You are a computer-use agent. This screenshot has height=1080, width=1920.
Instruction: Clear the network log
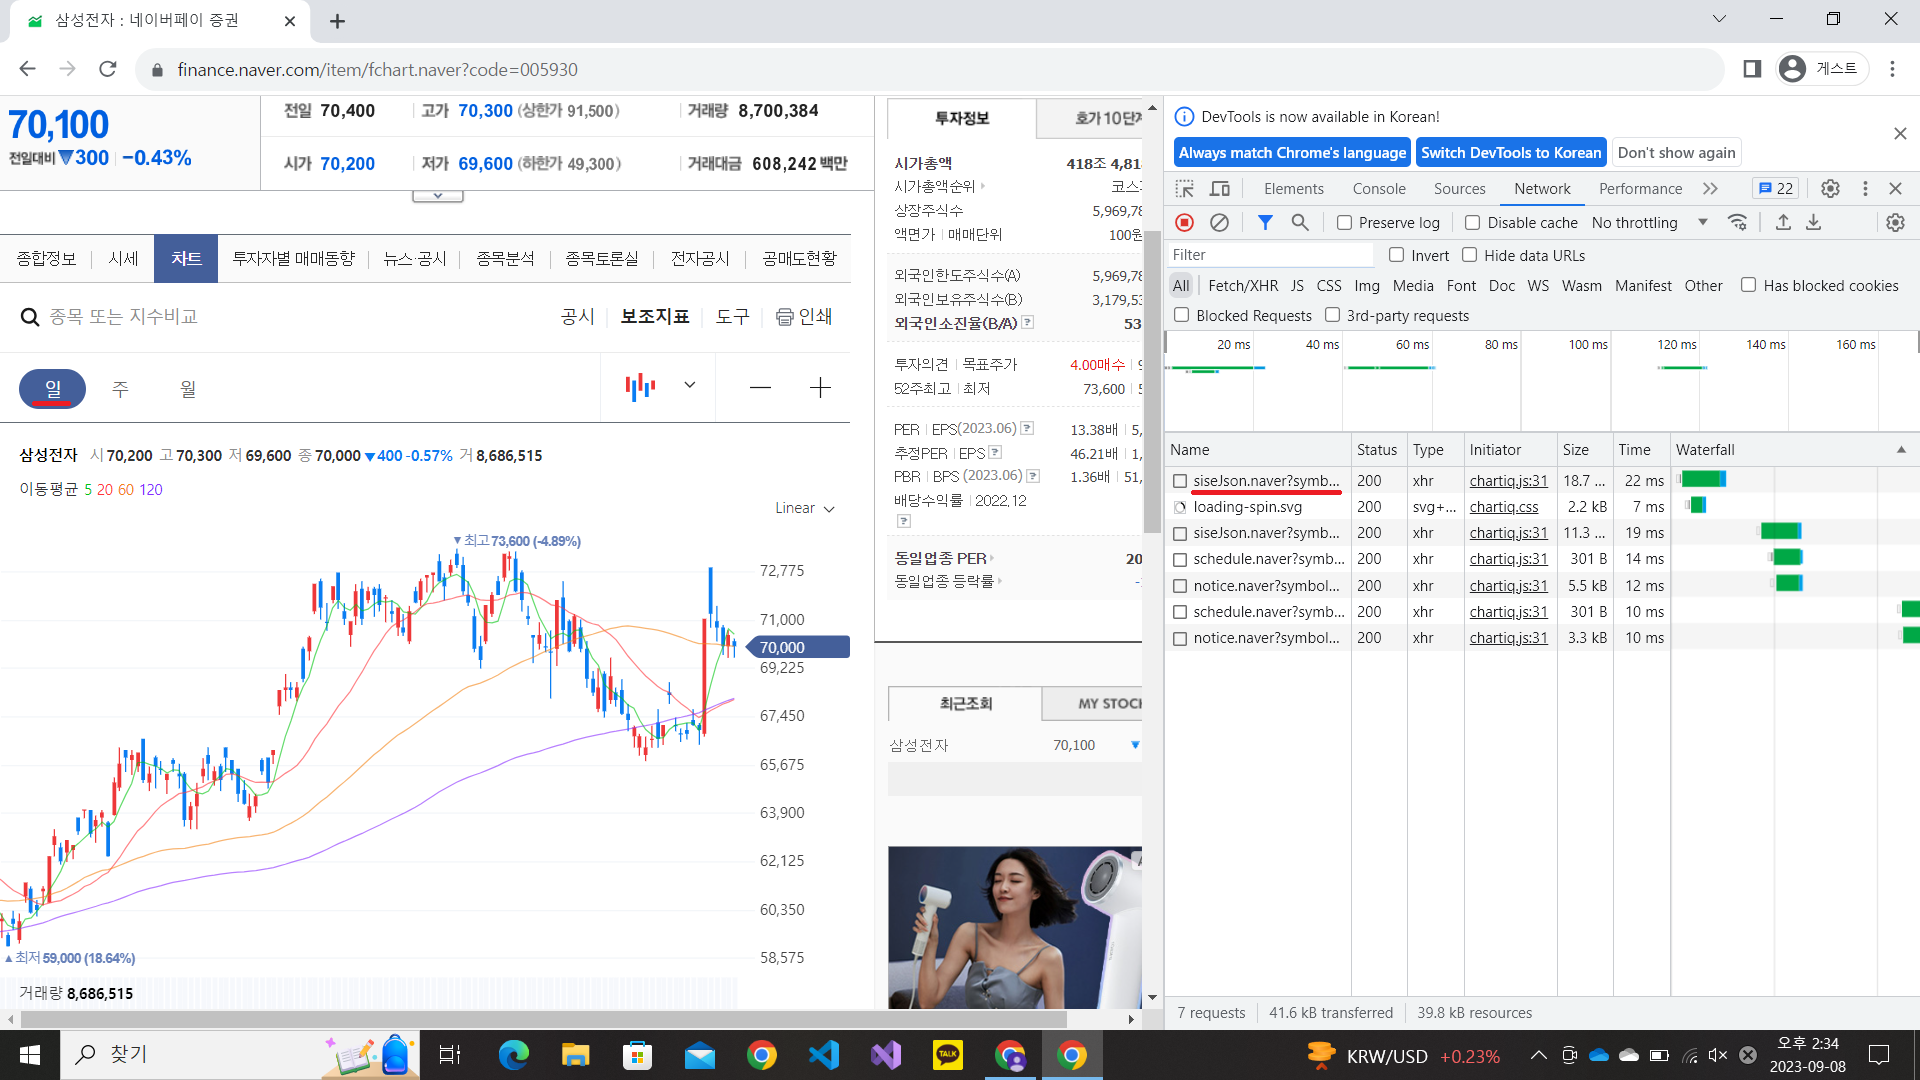(1219, 222)
